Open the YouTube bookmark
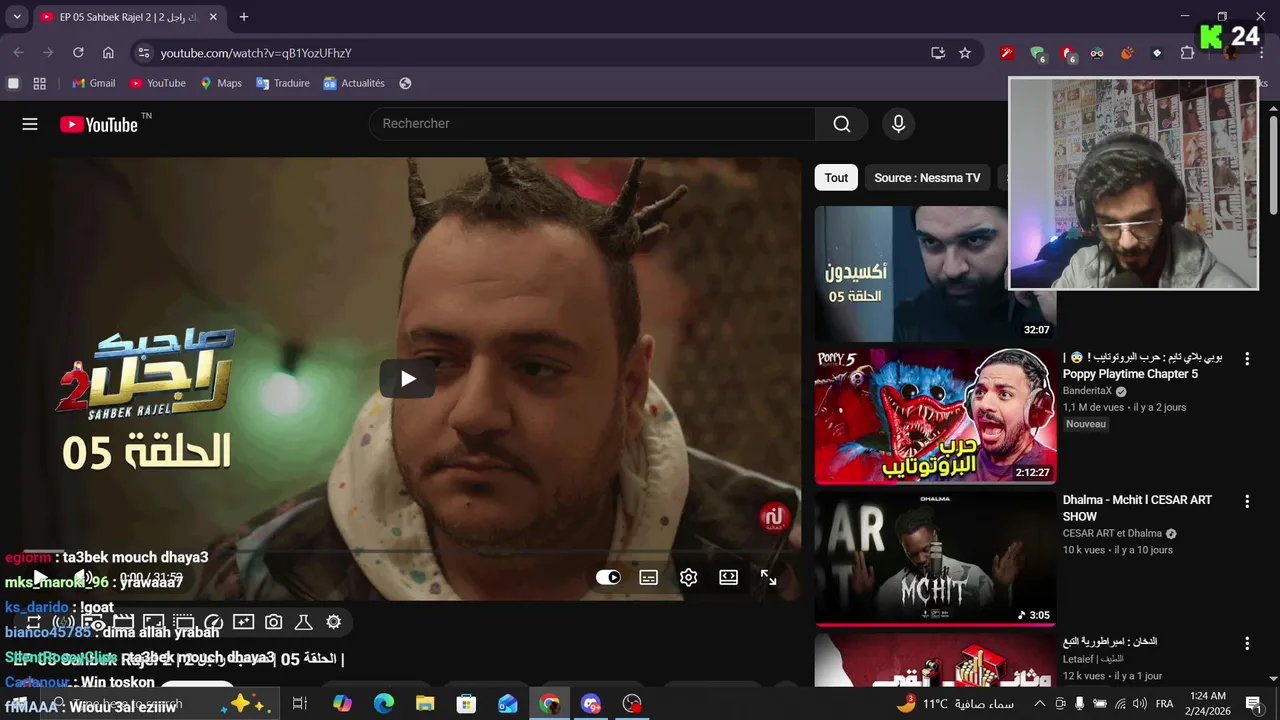Viewport: 1280px width, 720px height. click(157, 83)
